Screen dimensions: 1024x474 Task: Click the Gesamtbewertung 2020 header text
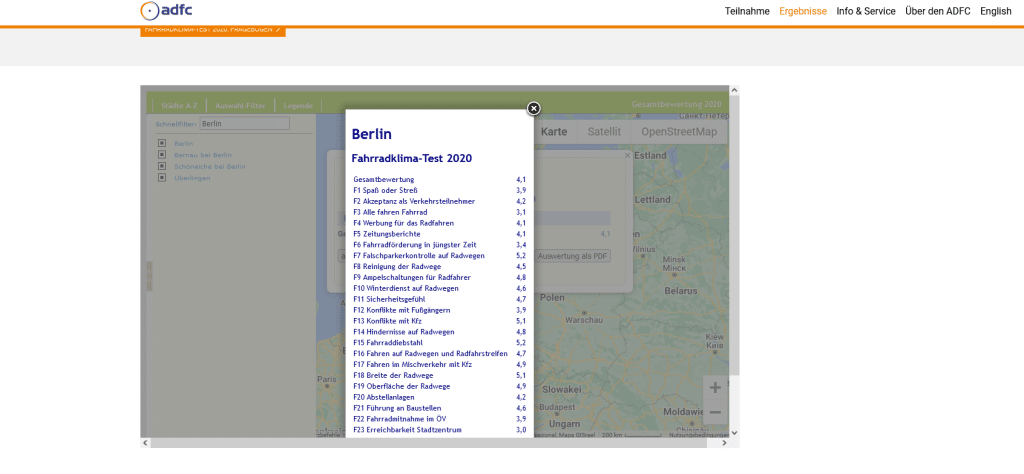[x=677, y=104]
